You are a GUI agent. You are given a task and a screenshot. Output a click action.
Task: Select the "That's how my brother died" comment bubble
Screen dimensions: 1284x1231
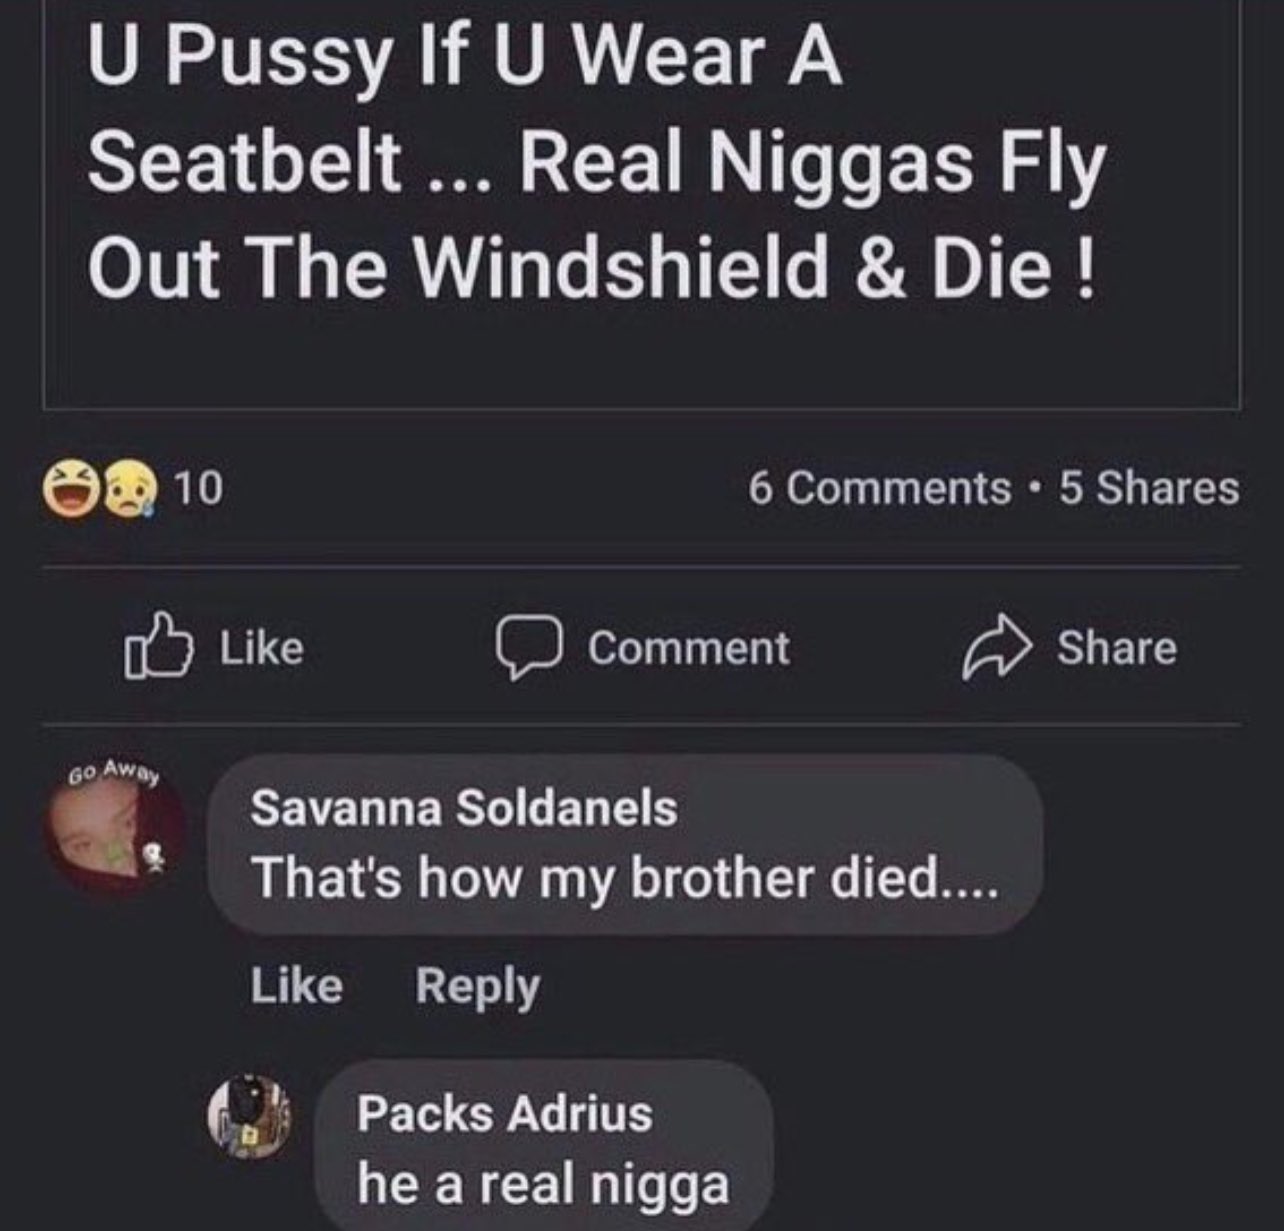tap(625, 844)
